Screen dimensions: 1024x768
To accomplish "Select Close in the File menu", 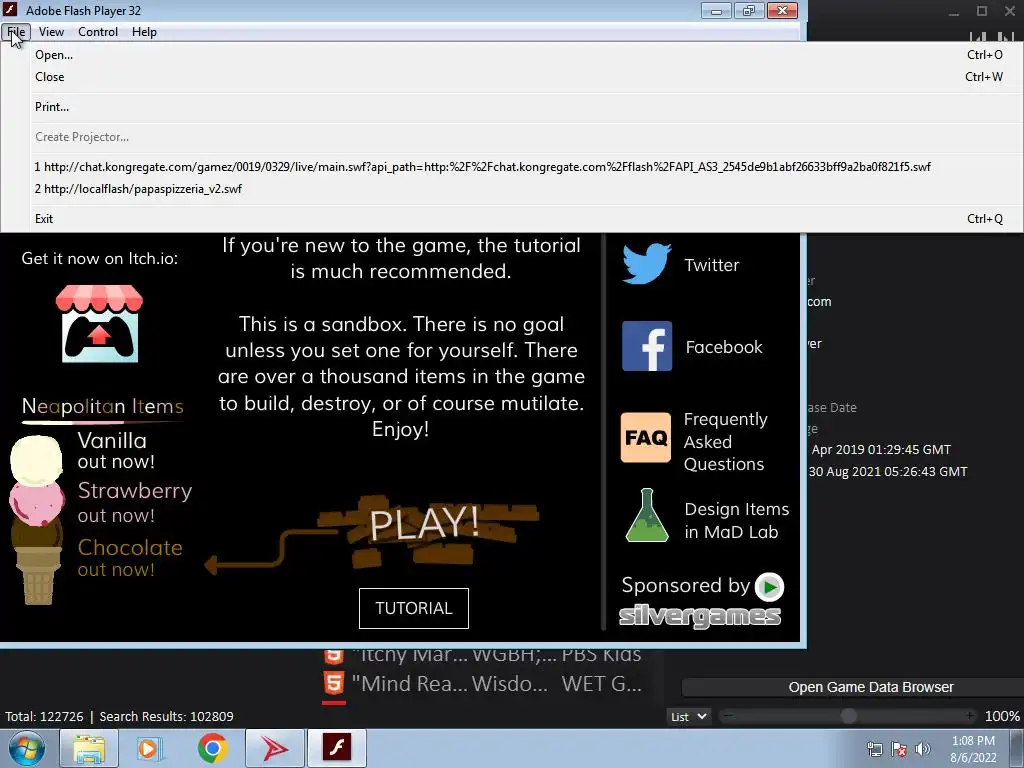I will pyautogui.click(x=512, y=76).
